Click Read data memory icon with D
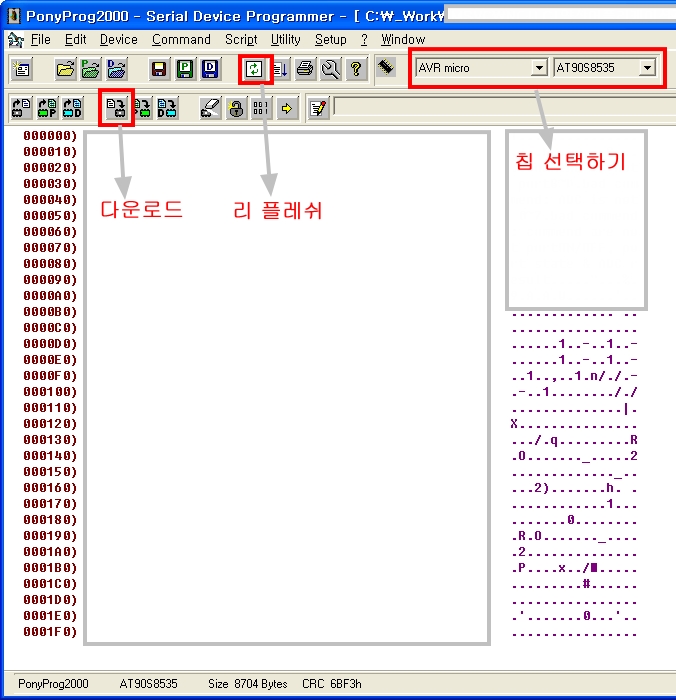The width and height of the screenshot is (676, 700). pyautogui.click(x=72, y=108)
